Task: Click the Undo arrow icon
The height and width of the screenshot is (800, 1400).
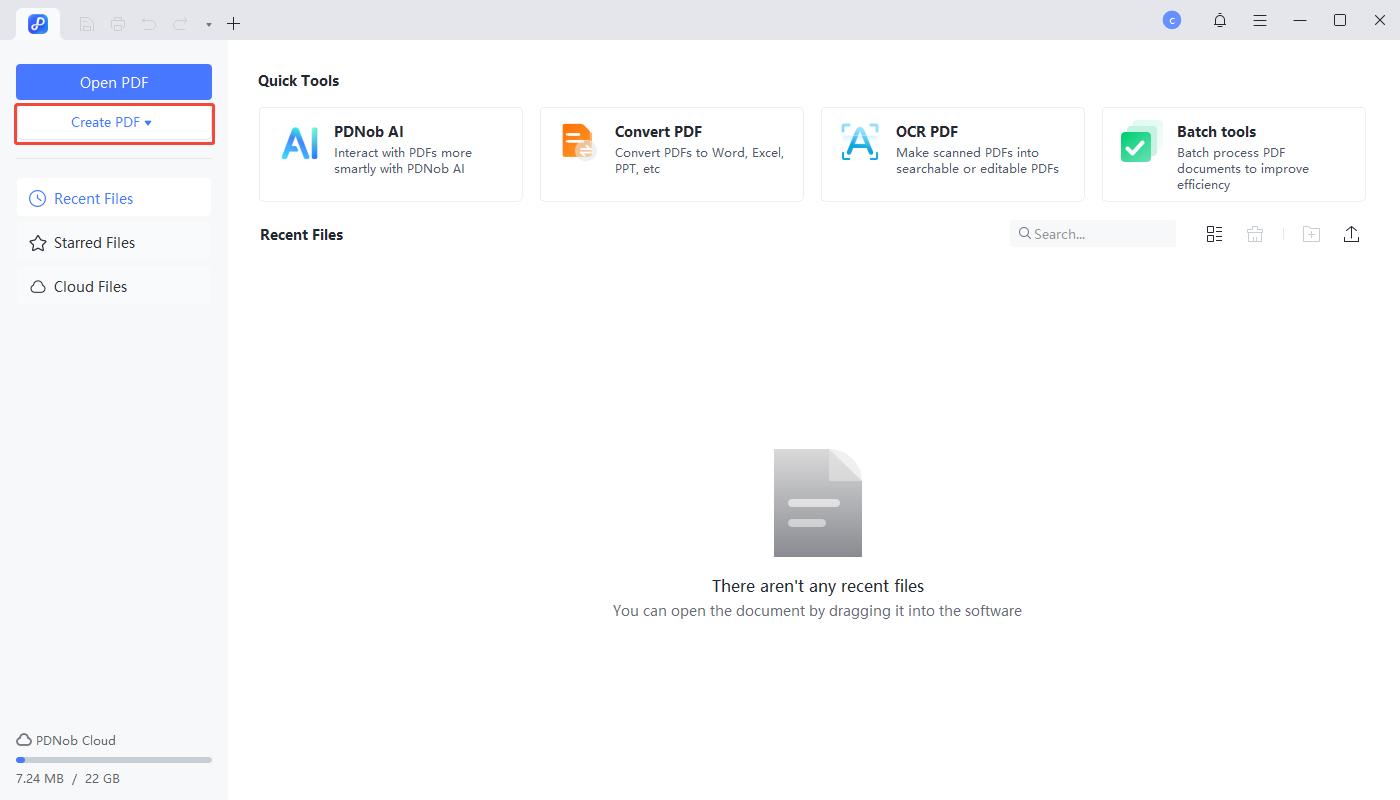Action: [x=149, y=23]
